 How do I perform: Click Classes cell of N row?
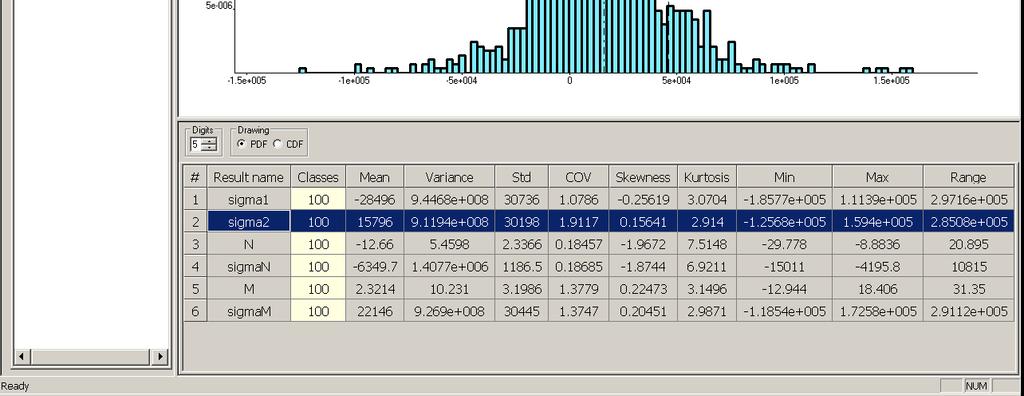click(x=318, y=244)
